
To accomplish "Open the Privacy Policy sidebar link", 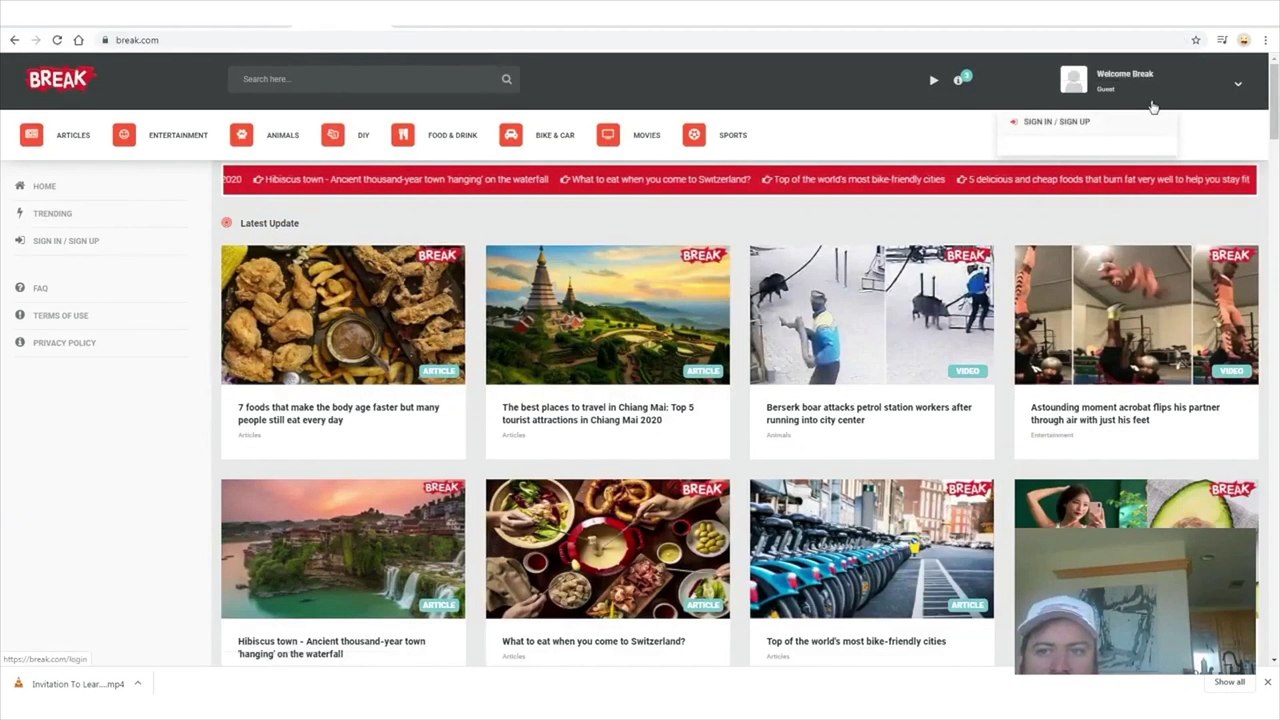I will point(64,343).
